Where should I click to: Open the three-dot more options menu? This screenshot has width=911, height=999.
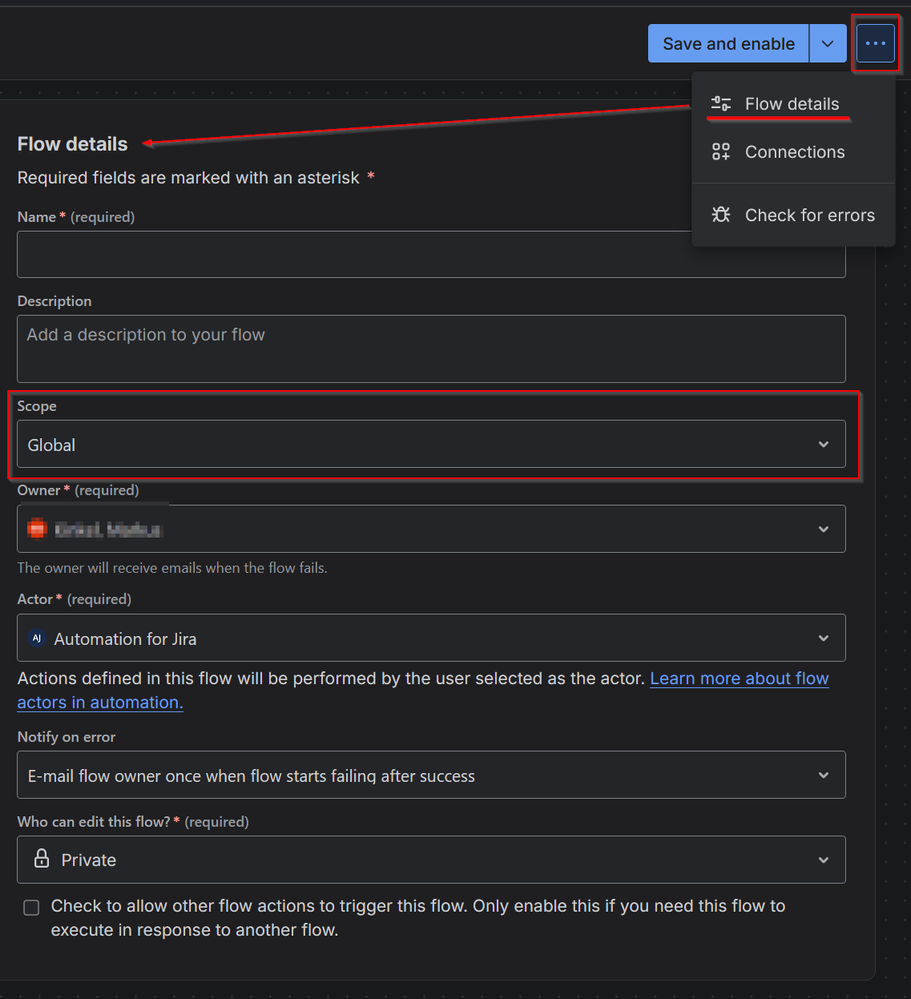point(875,43)
